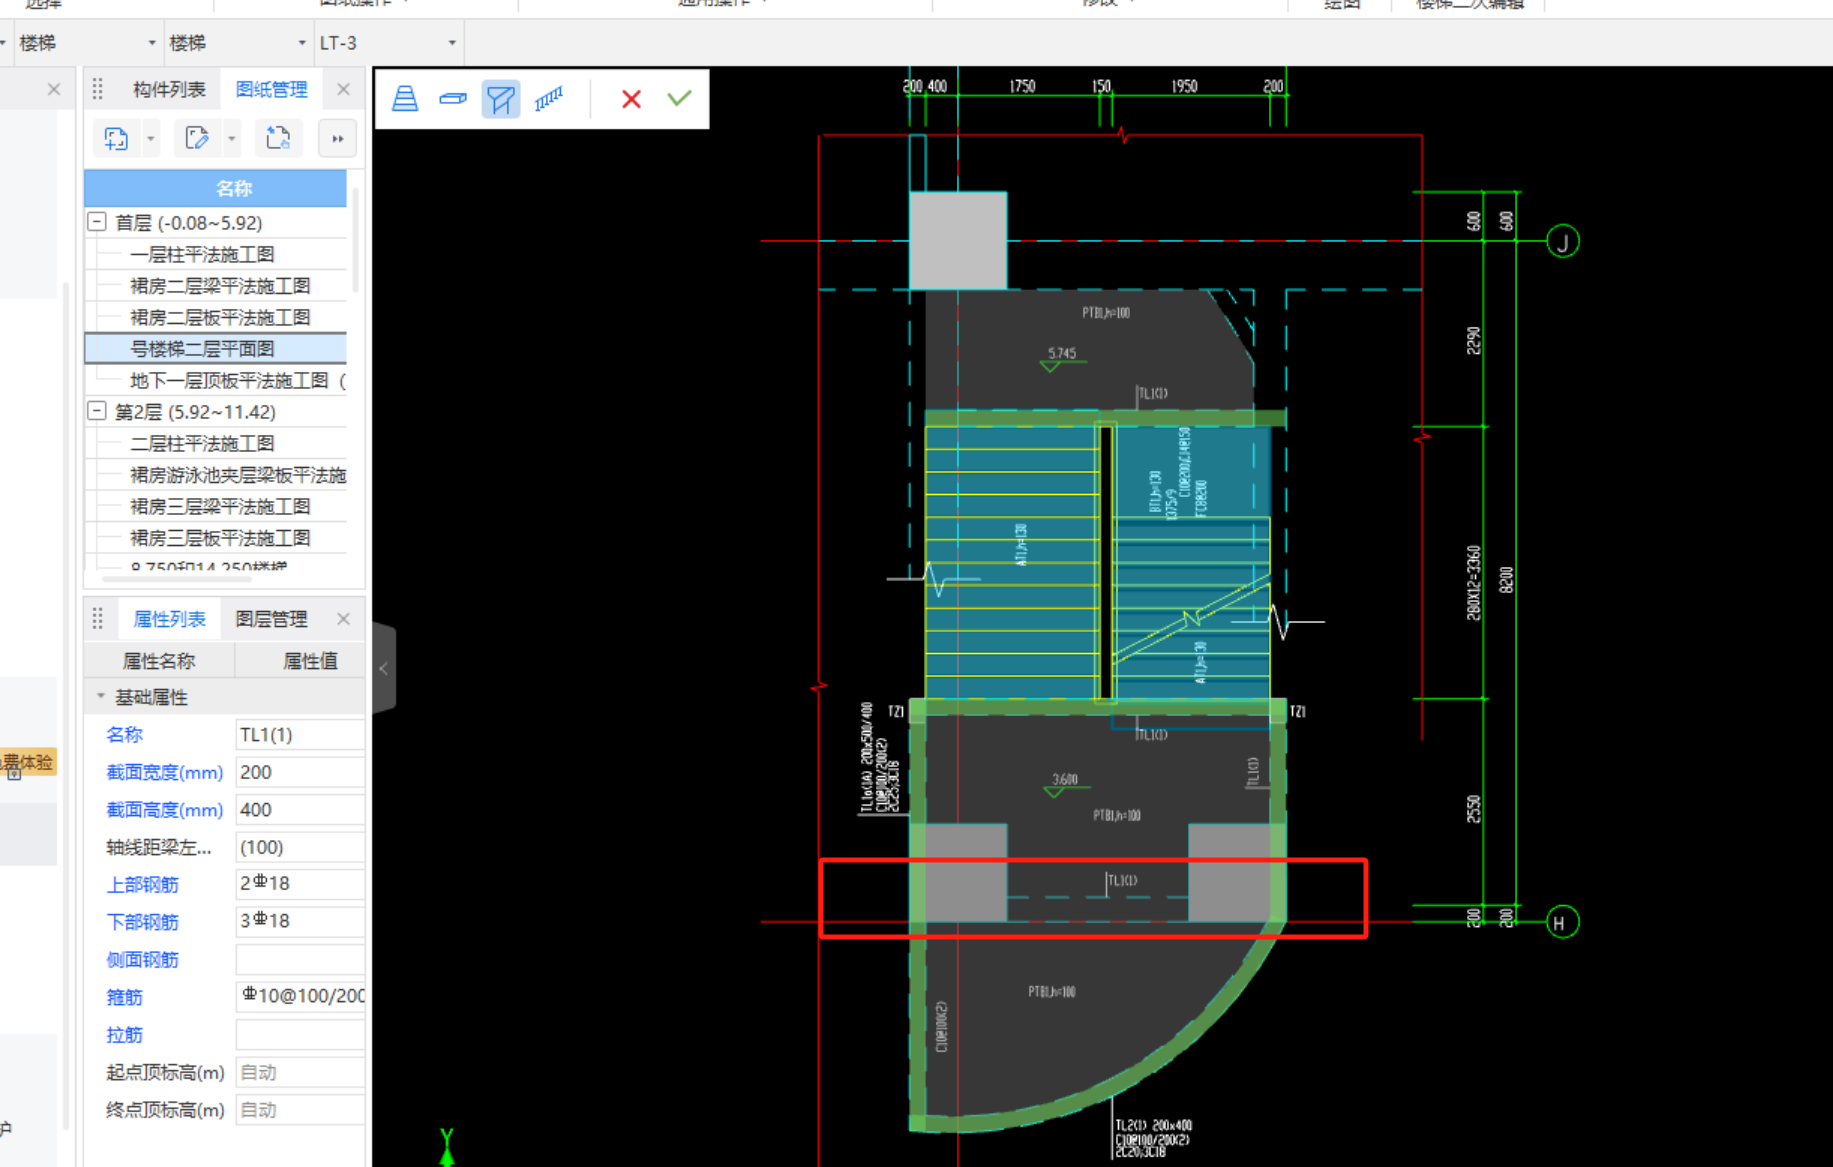Image resolution: width=1833 pixels, height=1167 pixels.
Task: Click the empty 拉筋 value field
Action: pyautogui.click(x=300, y=1034)
